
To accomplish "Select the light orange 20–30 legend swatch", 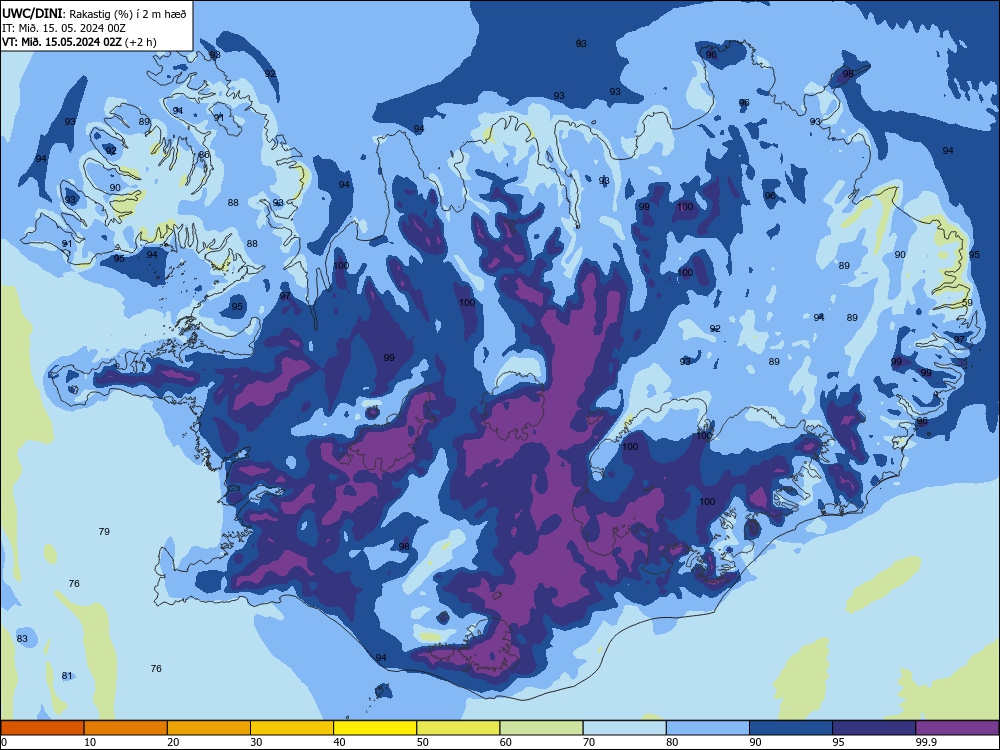I will (x=209, y=728).
